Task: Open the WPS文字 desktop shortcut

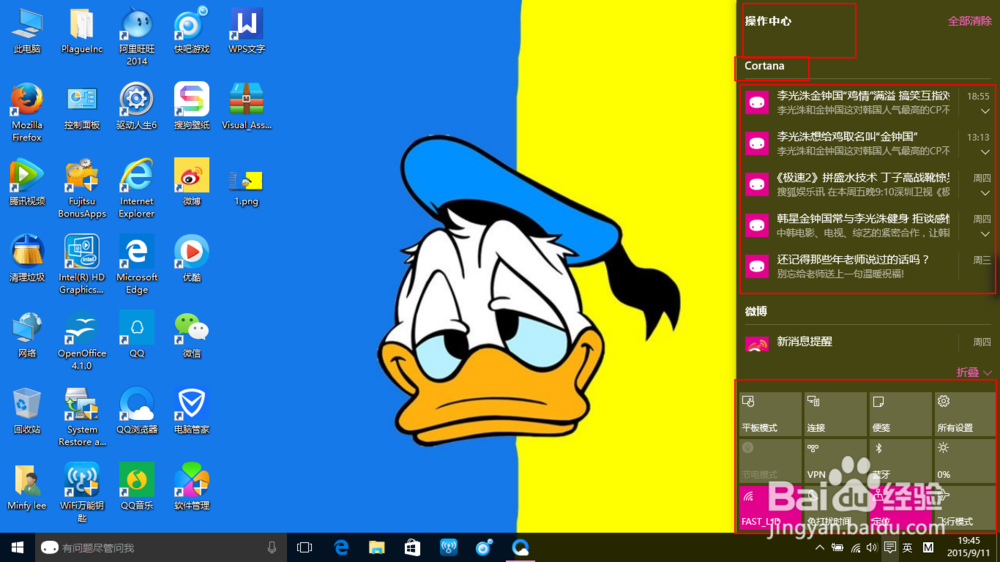Action: [x=247, y=31]
